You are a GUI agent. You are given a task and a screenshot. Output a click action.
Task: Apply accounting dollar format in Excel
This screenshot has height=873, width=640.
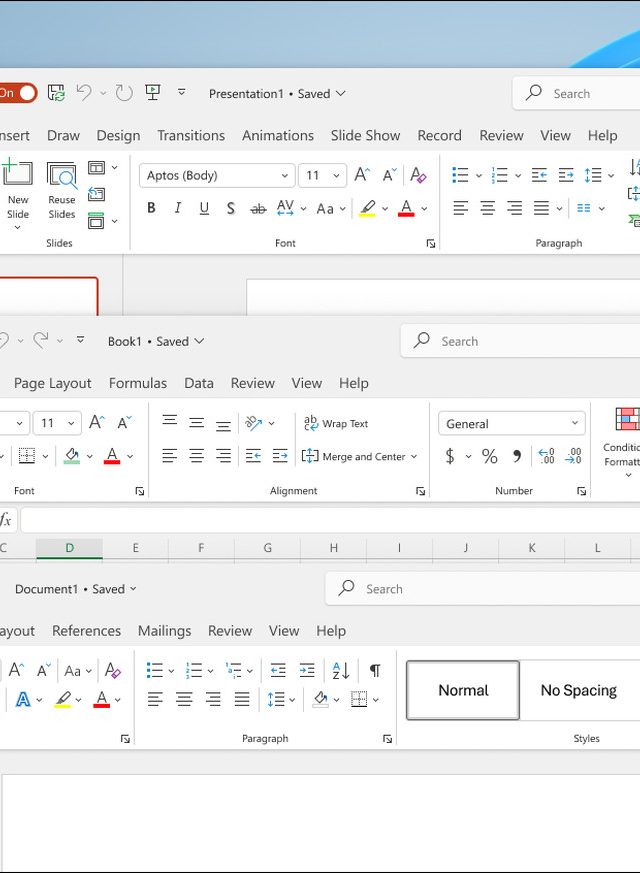pyautogui.click(x=450, y=456)
